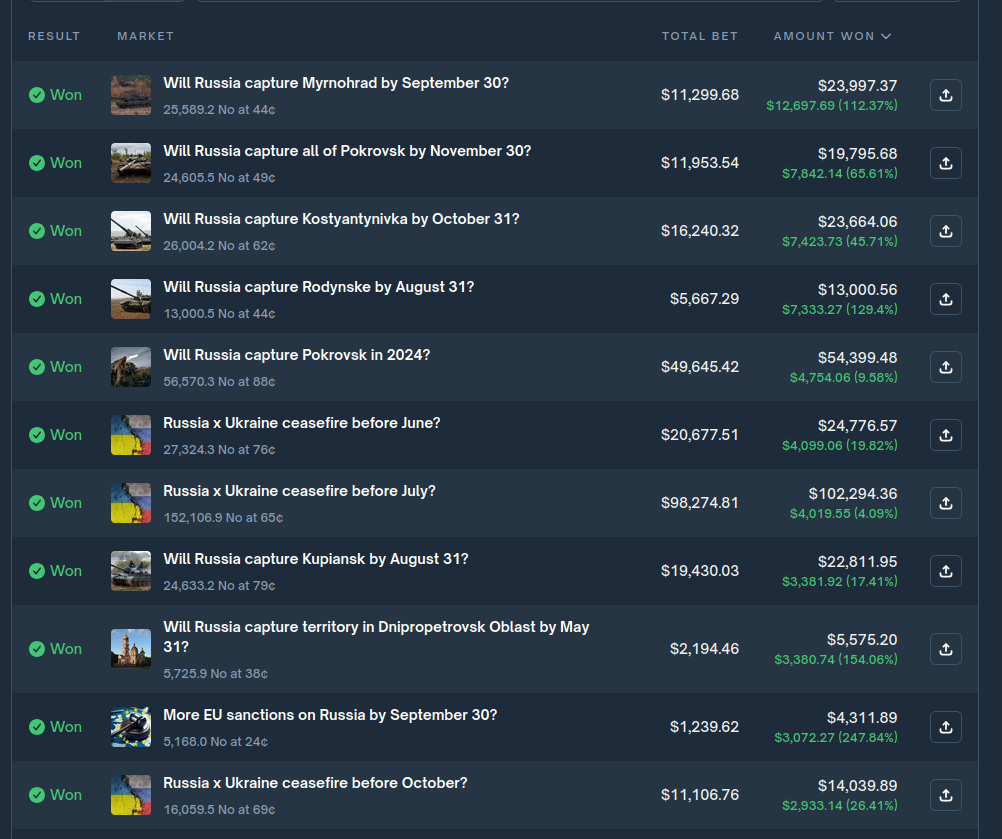
Task: Click total bet $11,299.68
Action: pos(700,95)
